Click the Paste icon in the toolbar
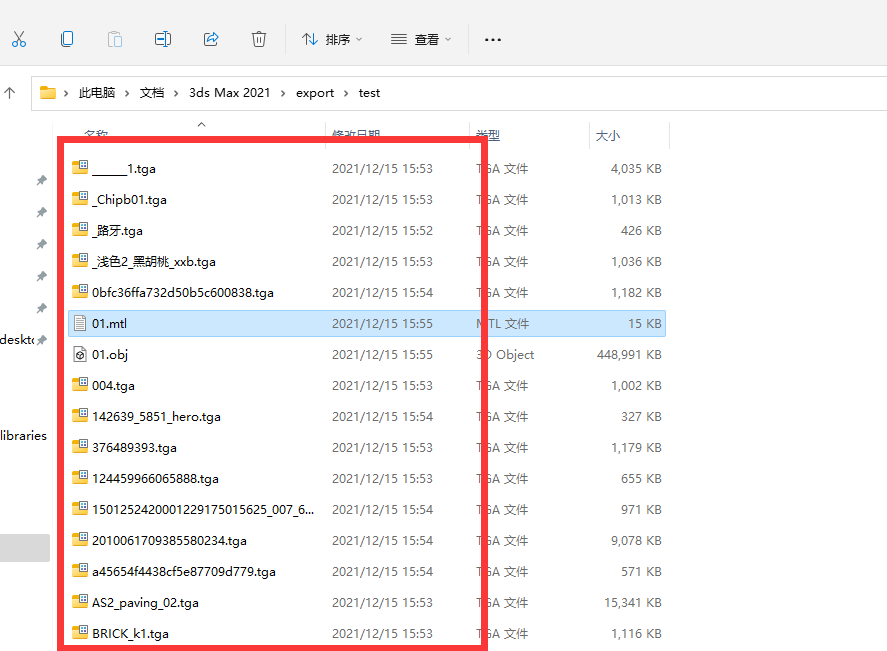This screenshot has width=887, height=651. (115, 39)
